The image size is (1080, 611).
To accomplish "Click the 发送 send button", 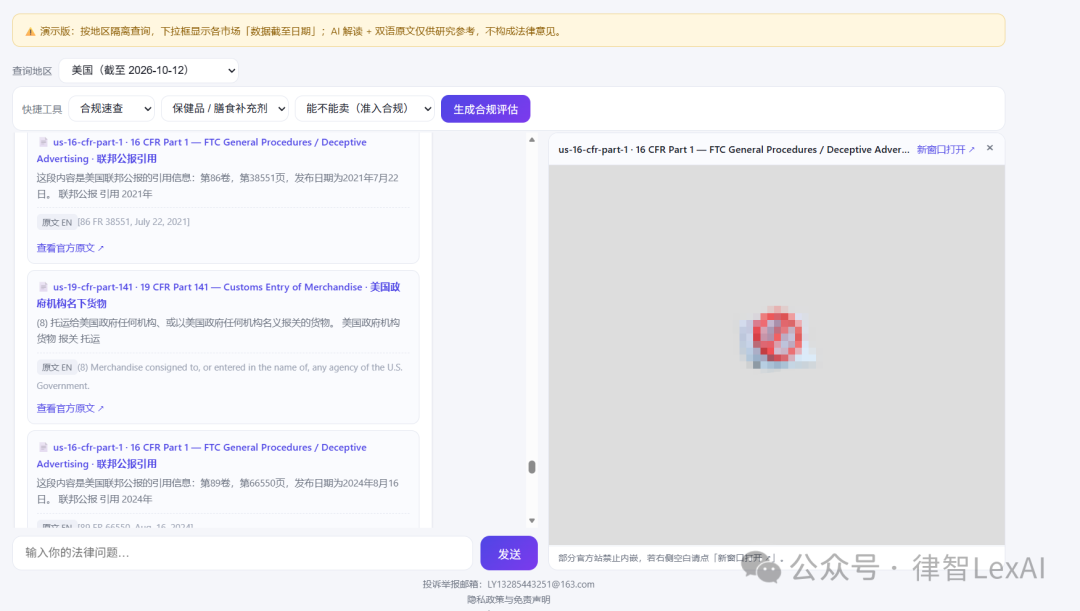I will point(509,553).
